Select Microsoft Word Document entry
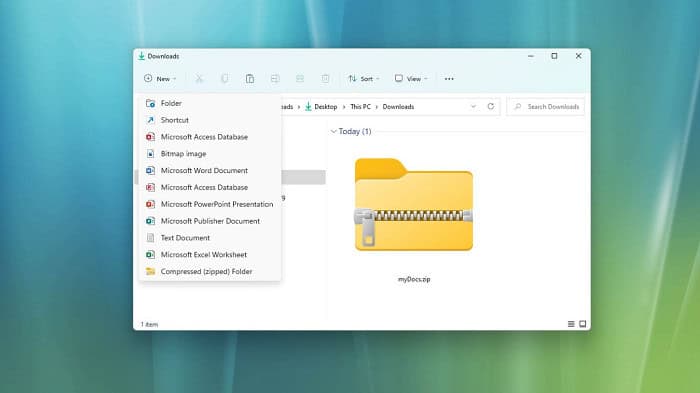The image size is (700, 393). [x=210, y=171]
